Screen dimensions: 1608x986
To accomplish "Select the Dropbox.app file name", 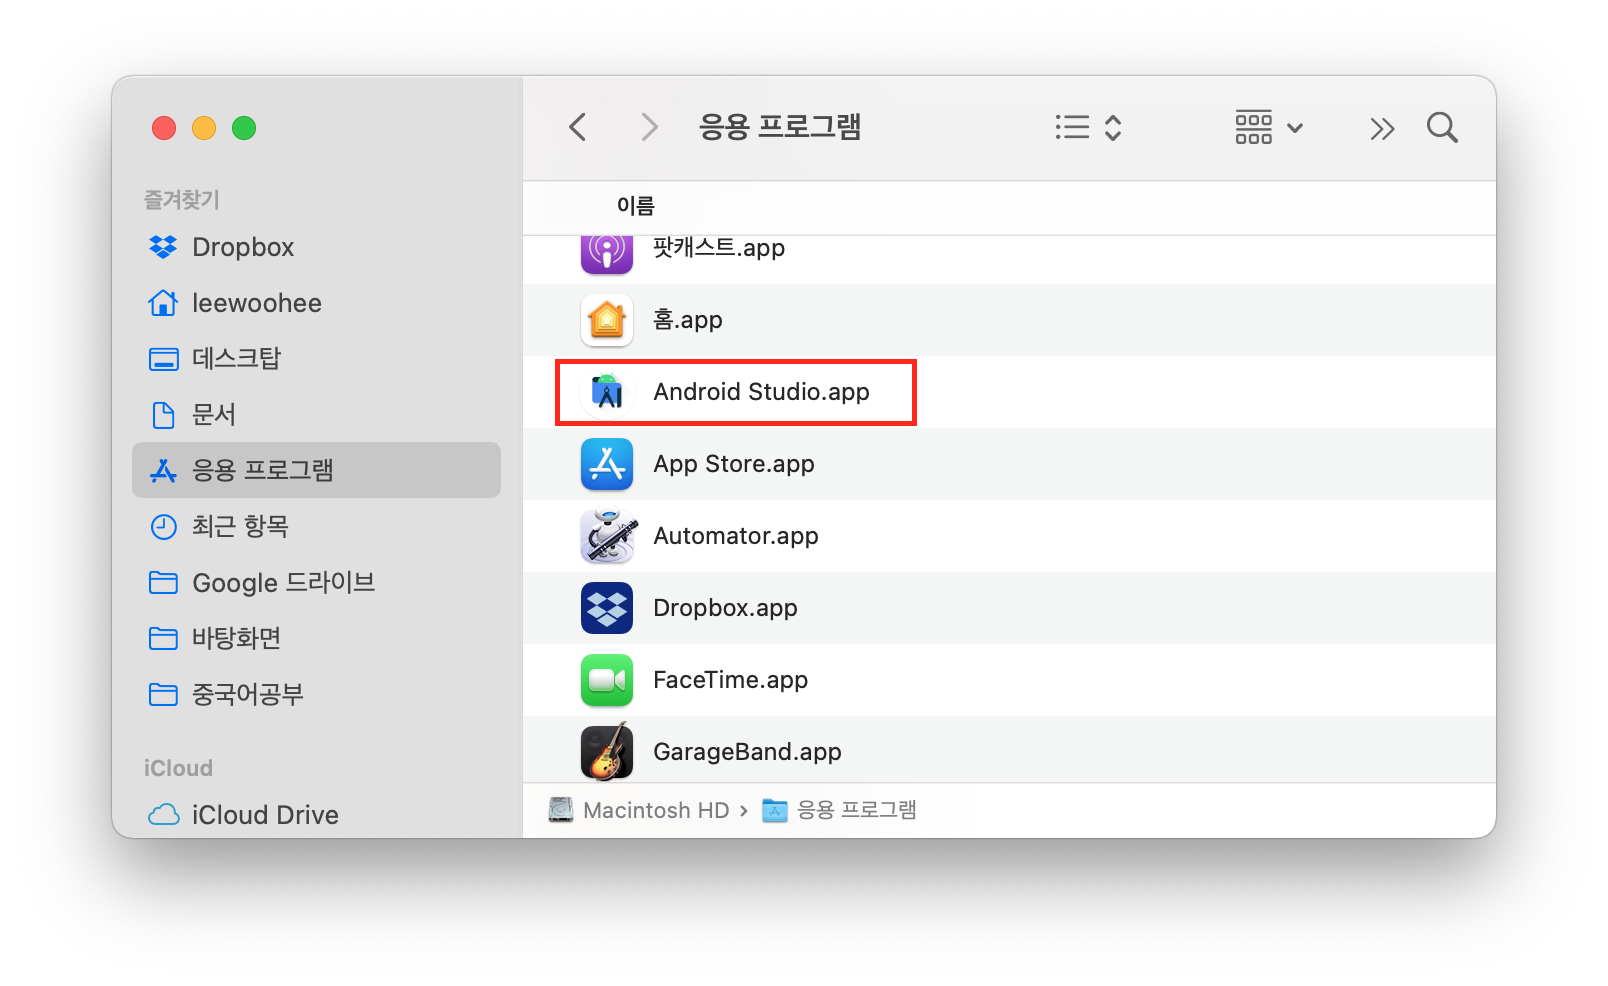I will pyautogui.click(x=725, y=608).
